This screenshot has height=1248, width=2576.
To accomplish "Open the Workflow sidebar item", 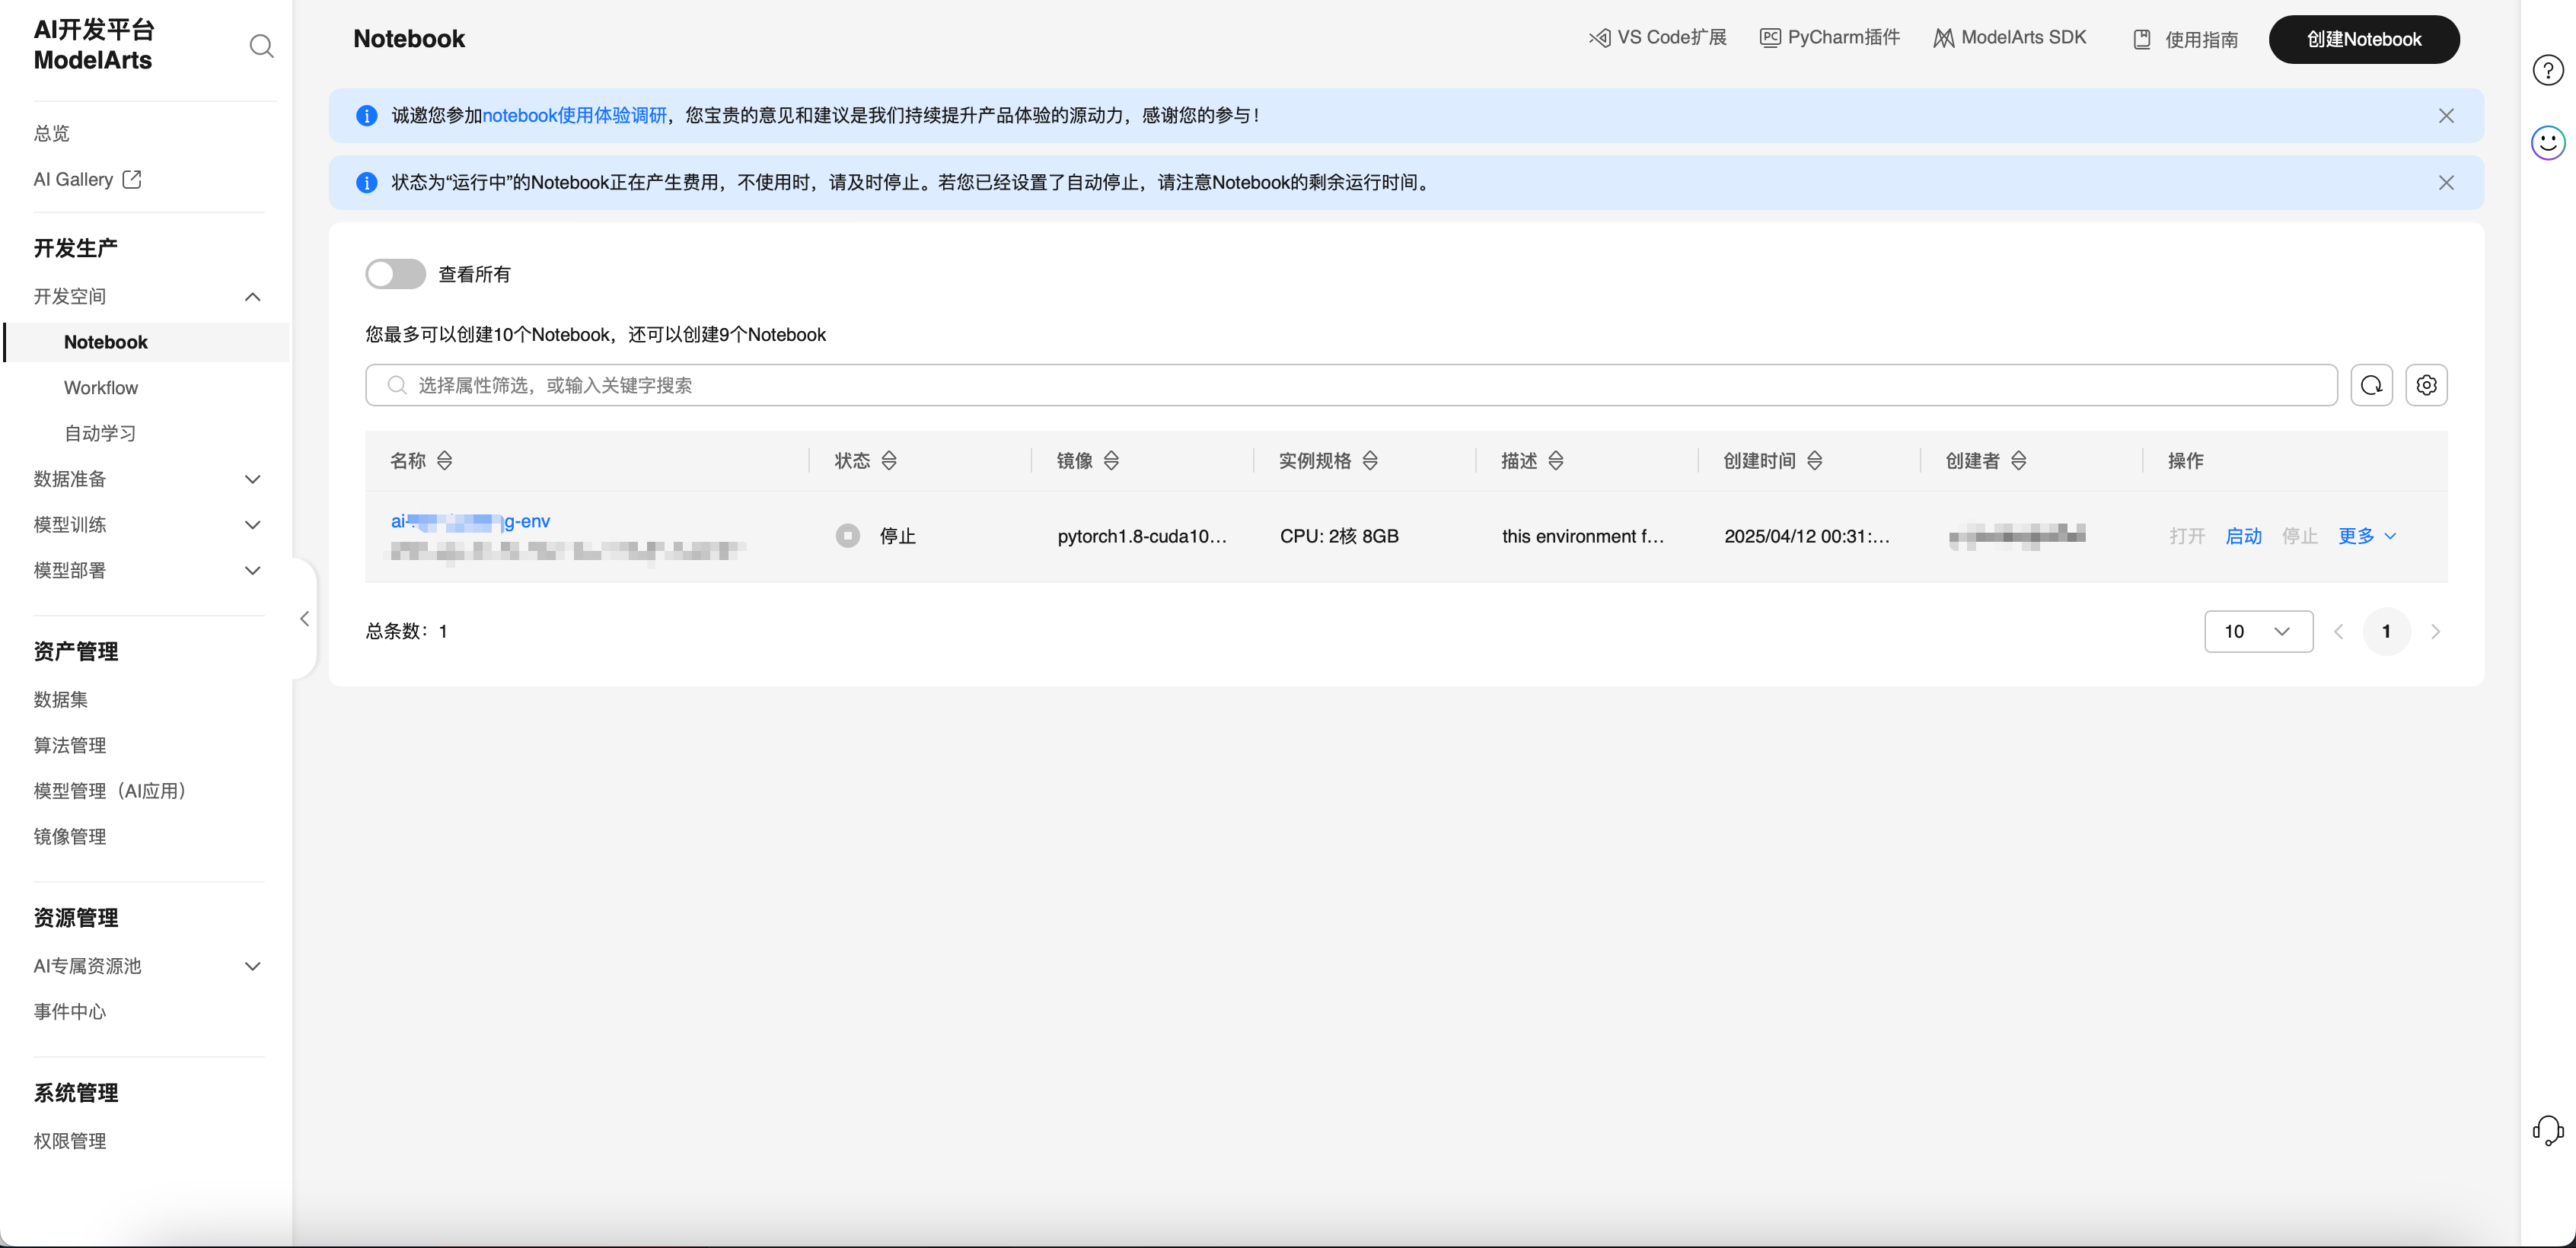I will point(101,388).
